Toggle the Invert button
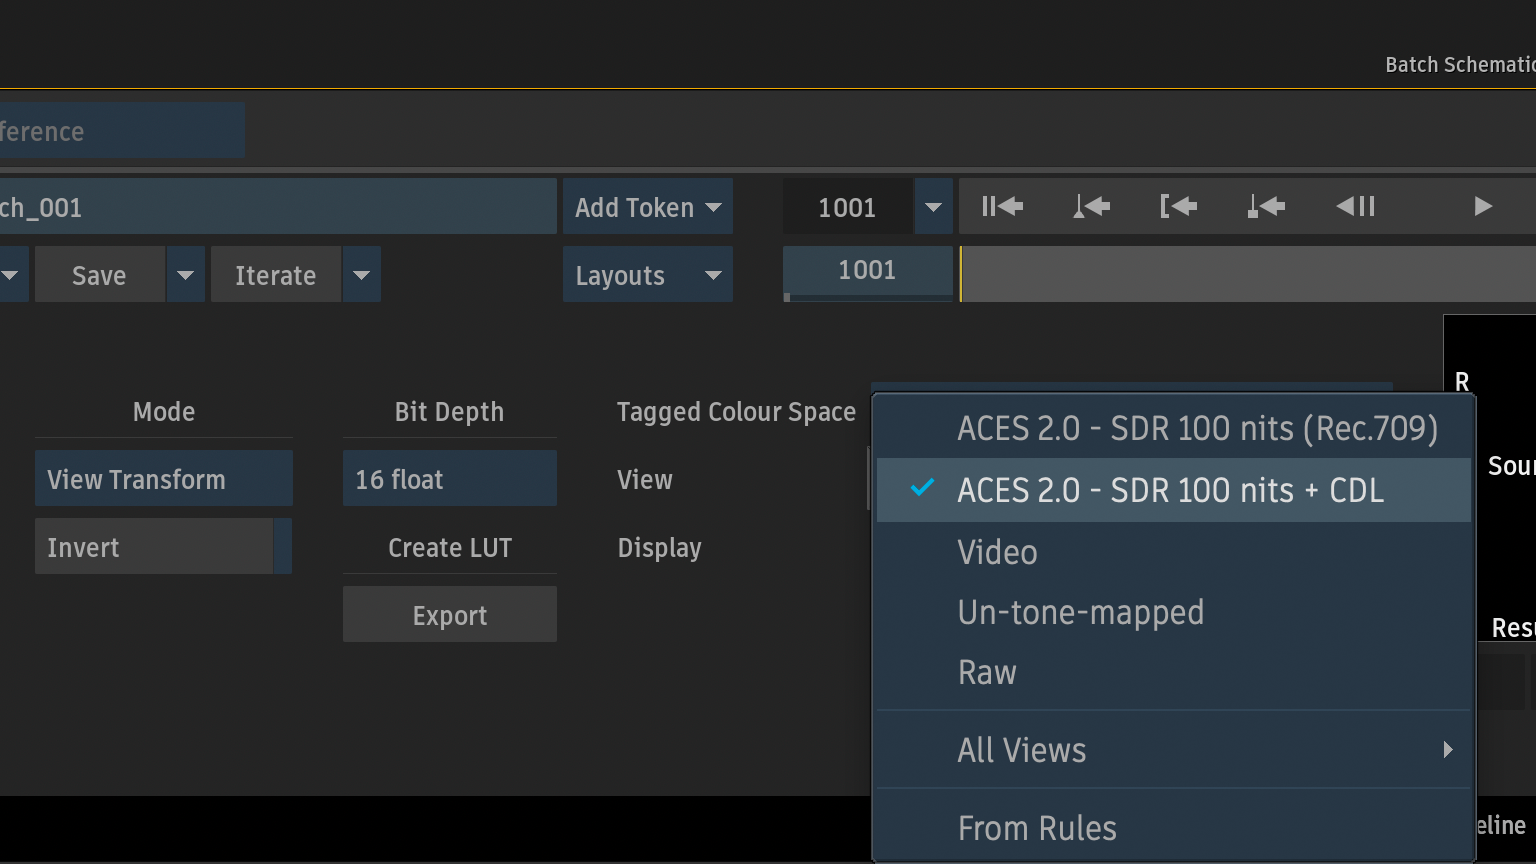The image size is (1536, 864). [x=154, y=547]
